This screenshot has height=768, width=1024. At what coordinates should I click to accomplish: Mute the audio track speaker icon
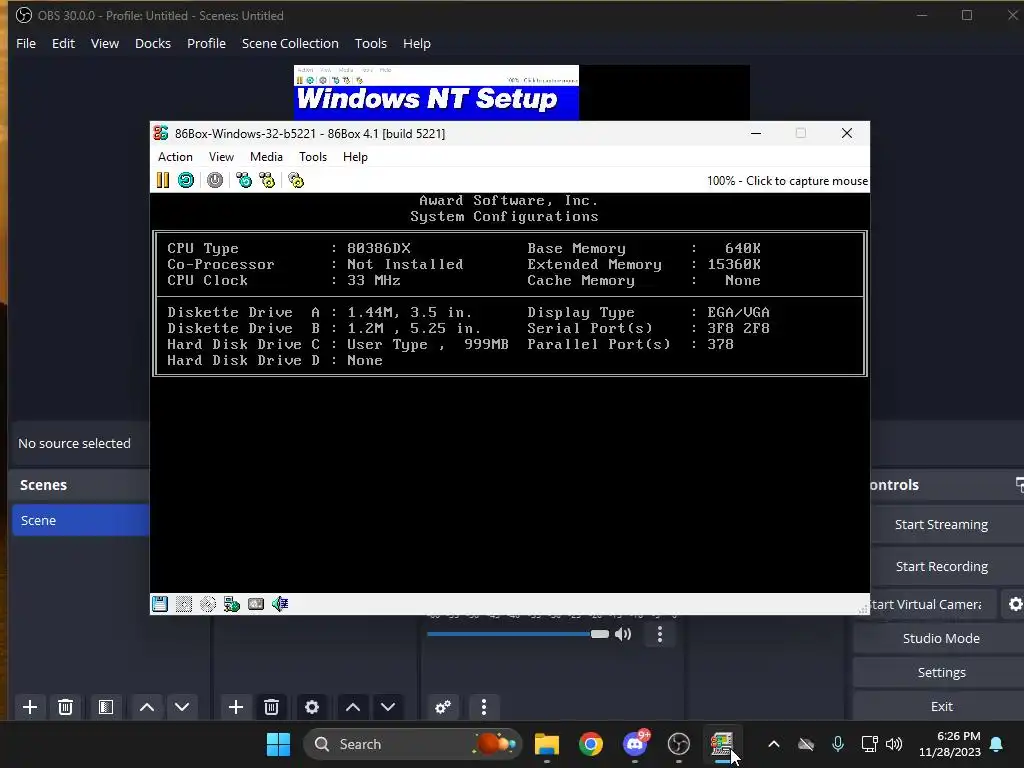click(x=623, y=634)
